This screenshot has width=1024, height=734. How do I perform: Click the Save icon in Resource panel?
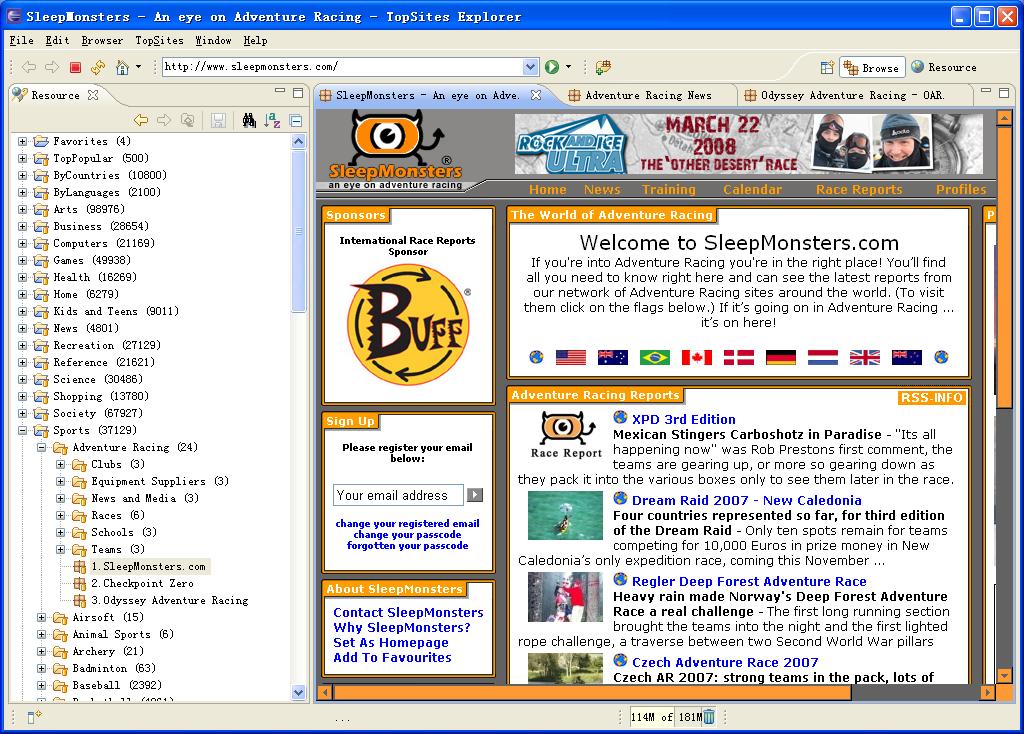pos(218,120)
